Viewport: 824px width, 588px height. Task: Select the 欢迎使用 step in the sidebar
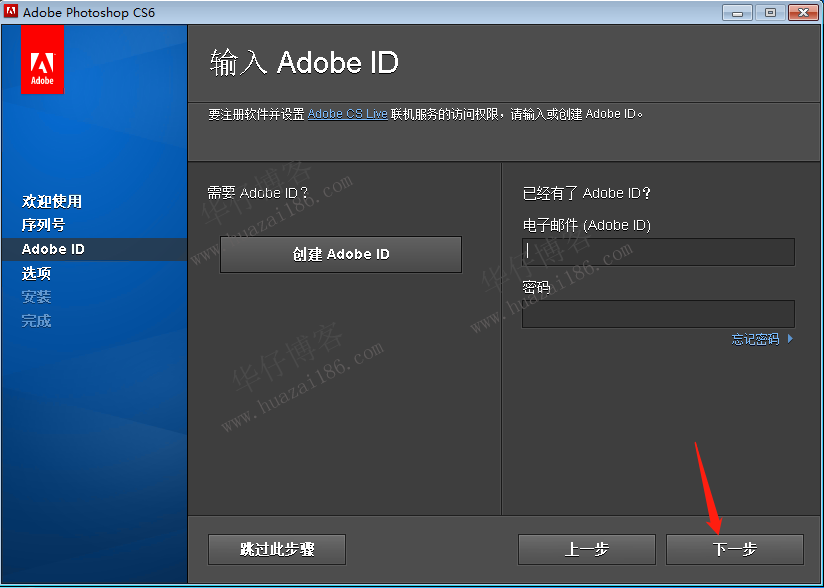click(52, 201)
